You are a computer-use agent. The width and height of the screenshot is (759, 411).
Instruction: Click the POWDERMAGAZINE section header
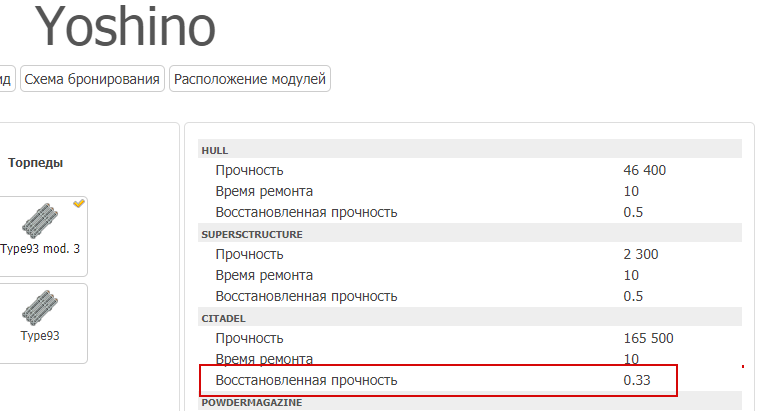pyautogui.click(x=470, y=402)
